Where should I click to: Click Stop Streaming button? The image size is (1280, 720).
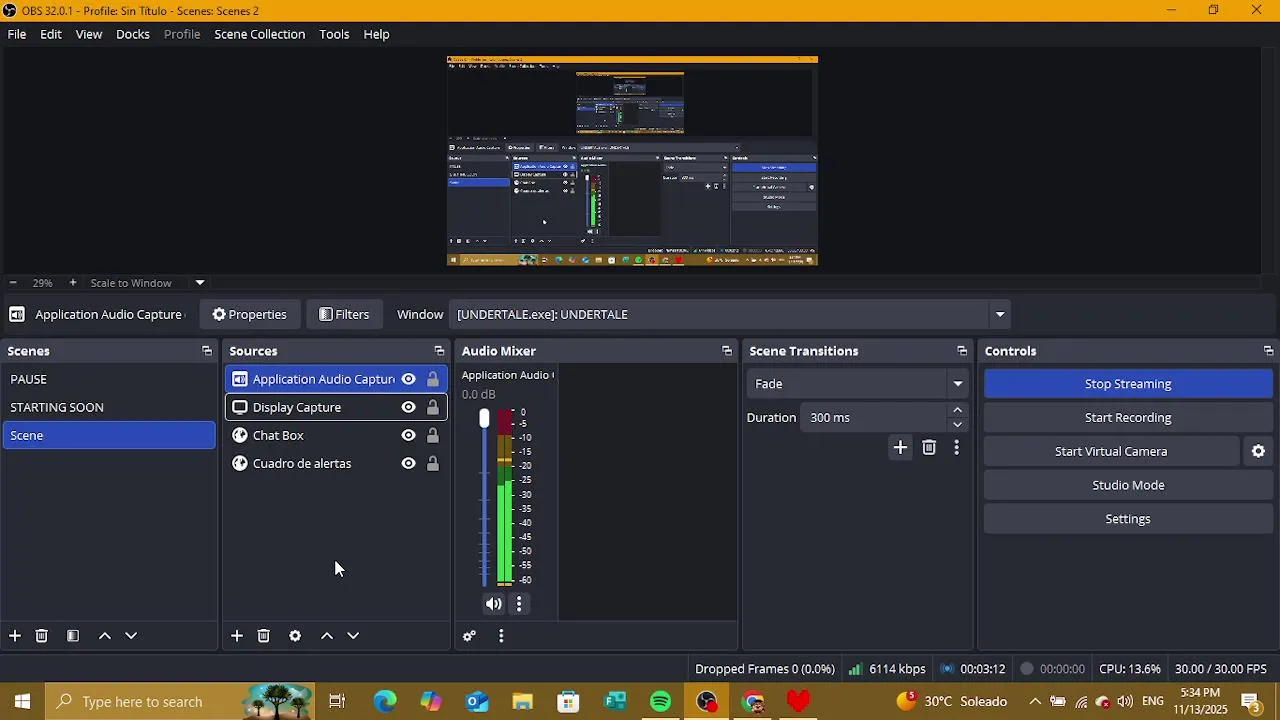pos(1128,384)
